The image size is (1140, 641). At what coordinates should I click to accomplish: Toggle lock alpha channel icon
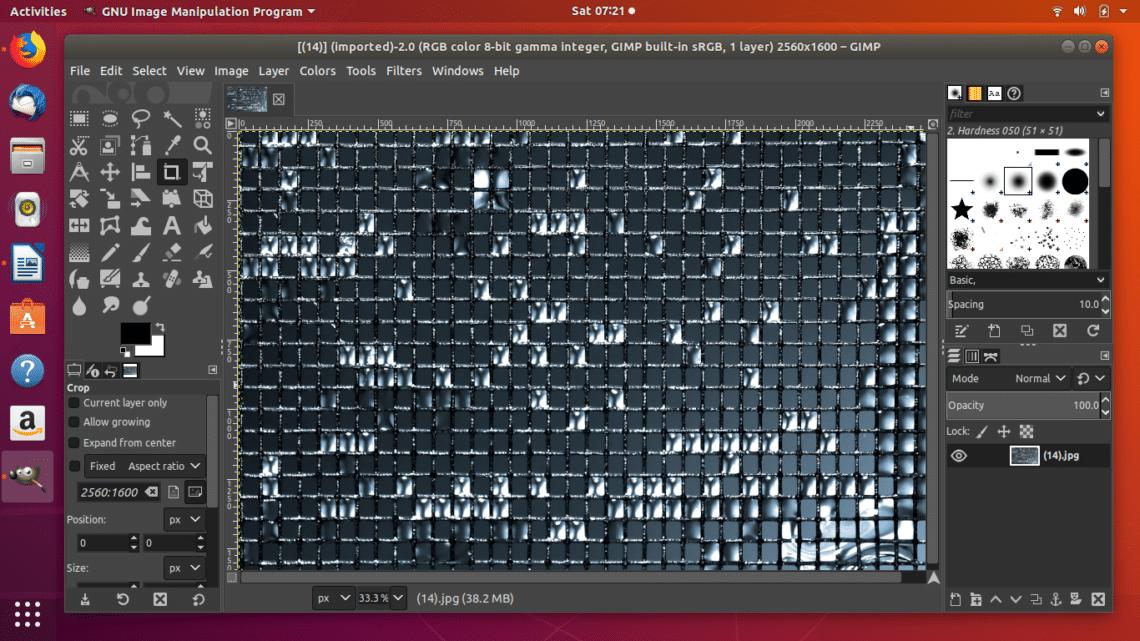1027,432
